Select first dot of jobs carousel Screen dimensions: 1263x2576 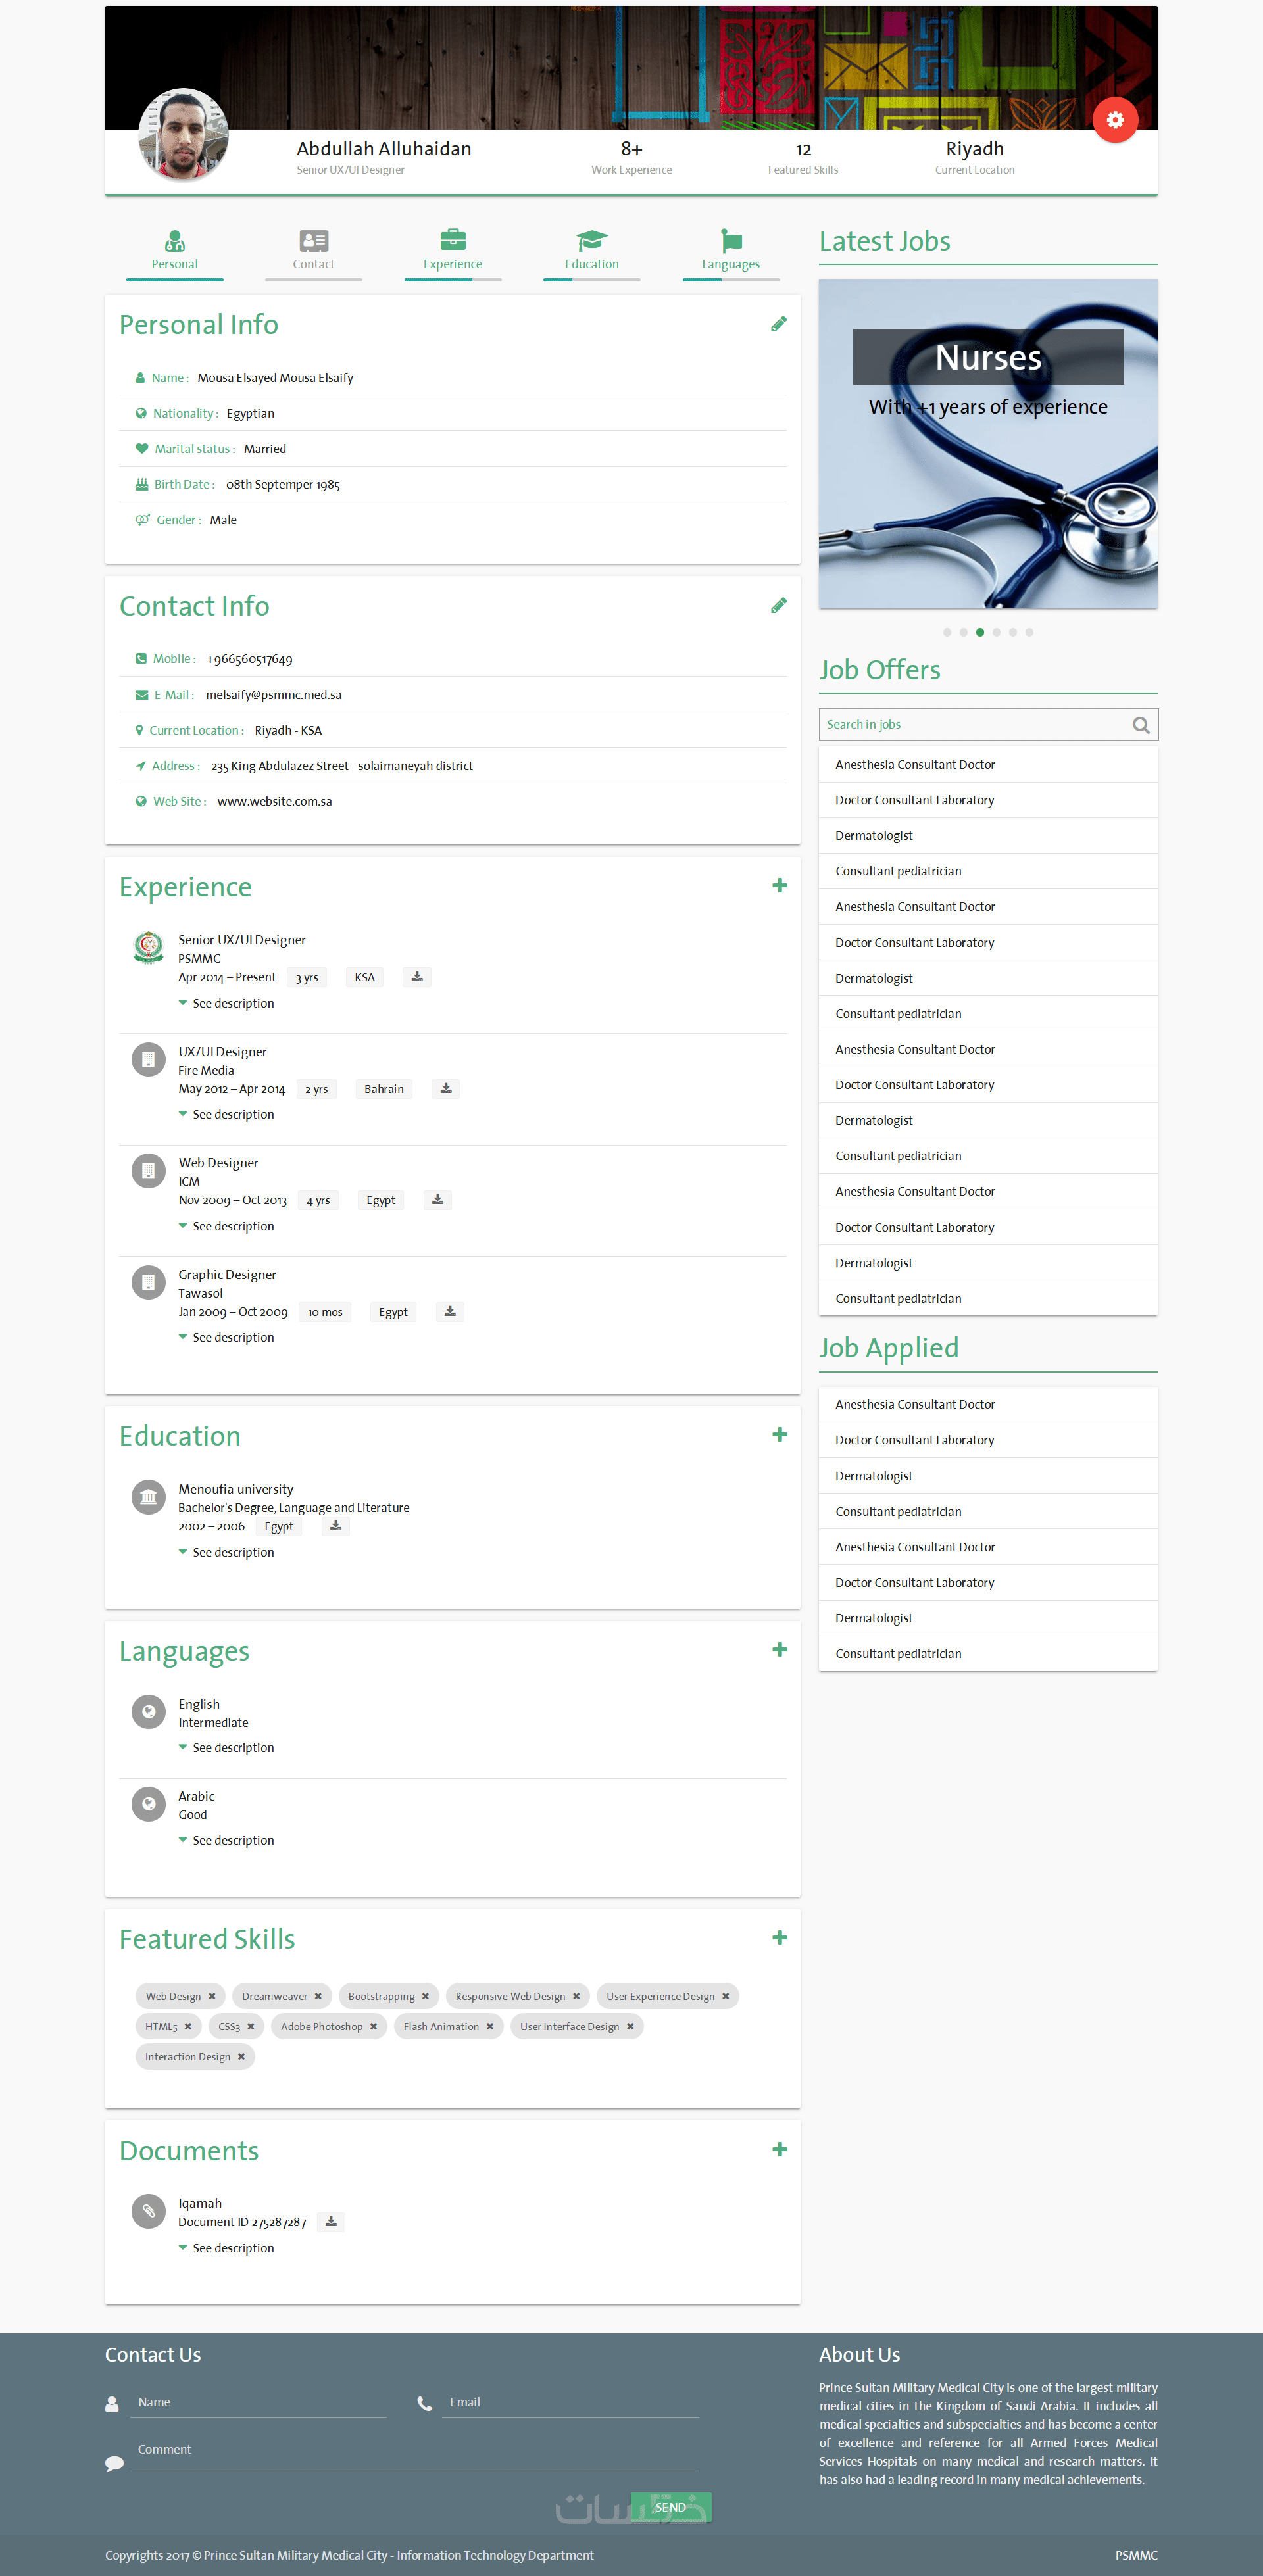point(946,632)
